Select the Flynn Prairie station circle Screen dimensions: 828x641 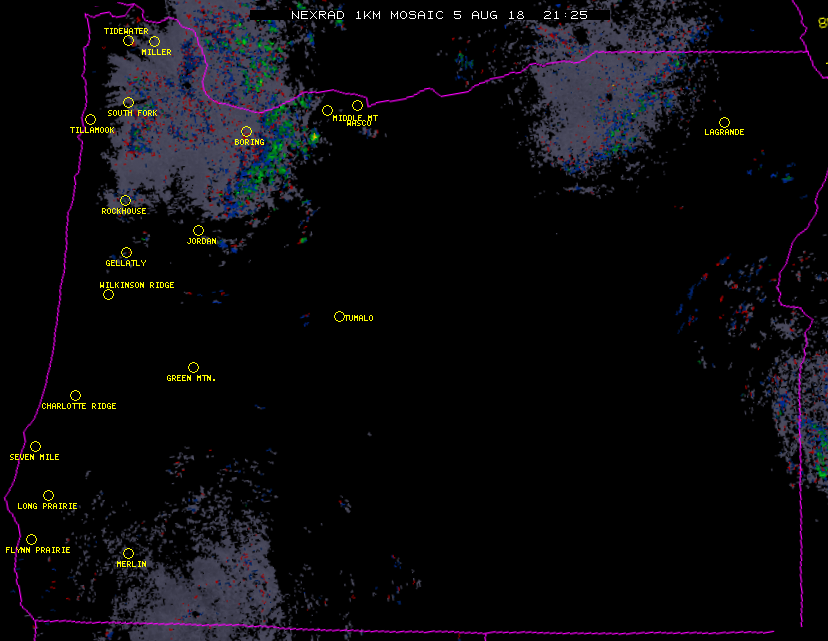pos(31,539)
